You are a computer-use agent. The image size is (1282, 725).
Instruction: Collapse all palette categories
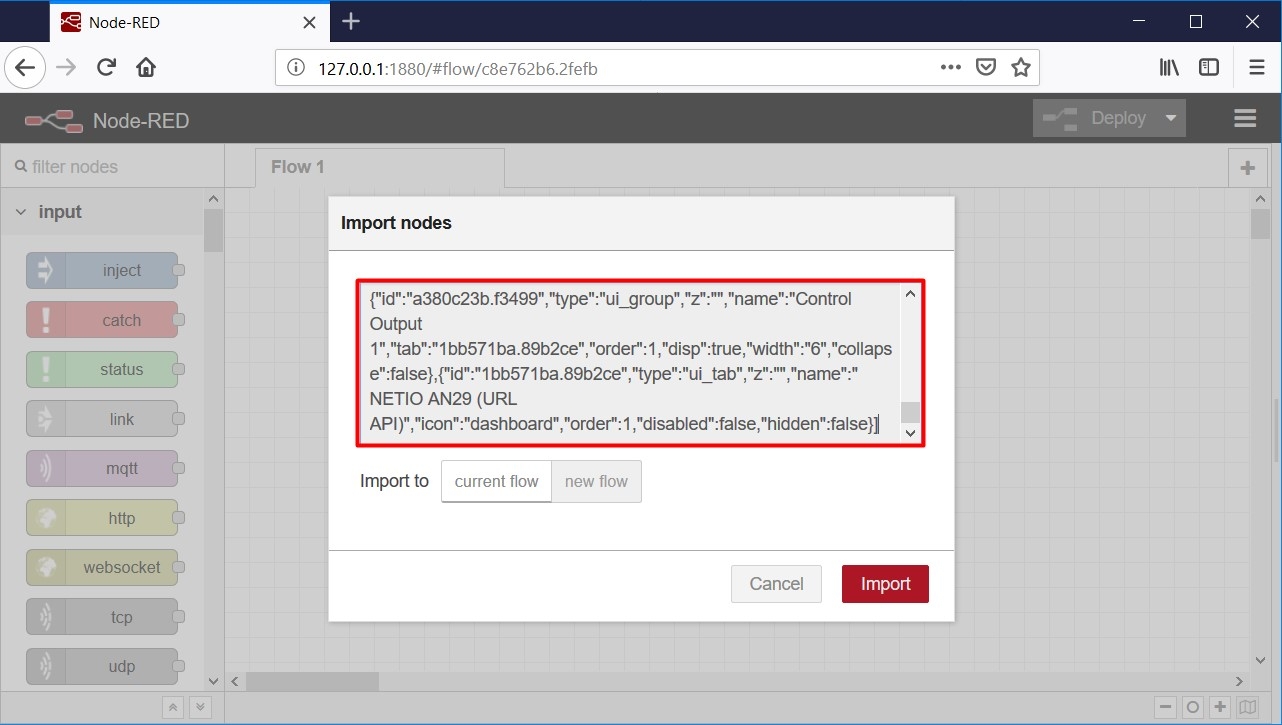coord(173,707)
